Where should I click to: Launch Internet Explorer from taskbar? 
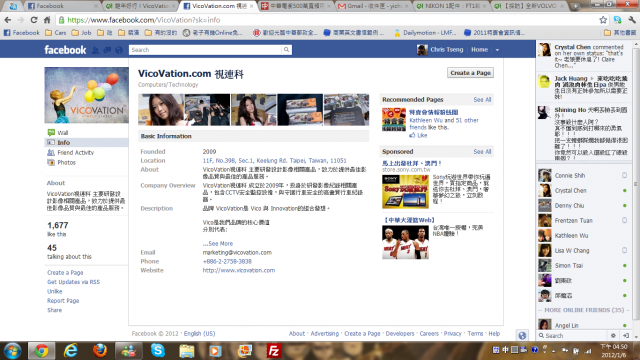coord(71,351)
